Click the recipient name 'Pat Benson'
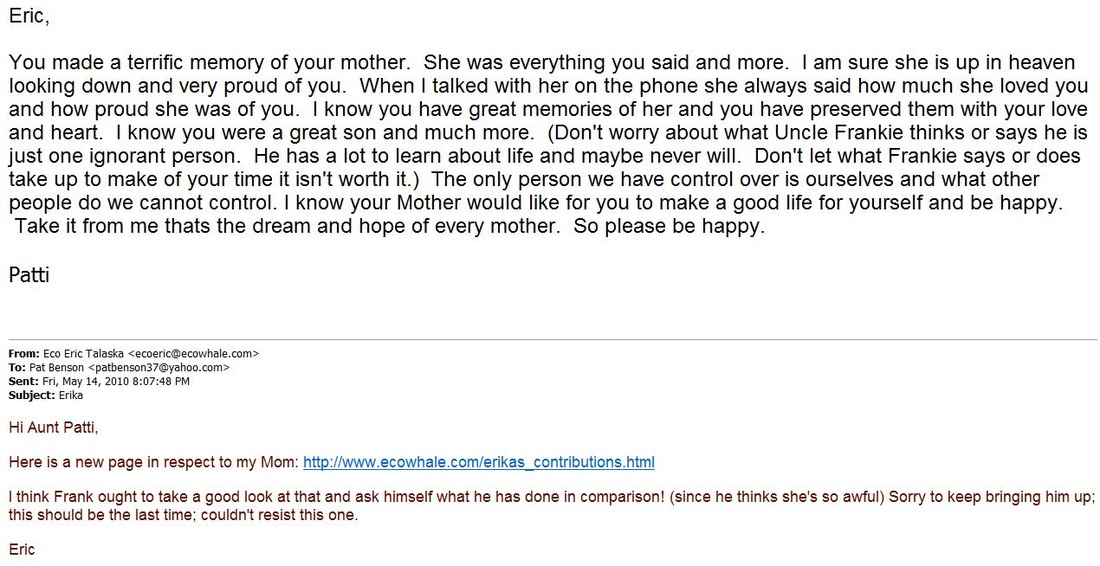The height and width of the screenshot is (566, 1100). pos(57,368)
